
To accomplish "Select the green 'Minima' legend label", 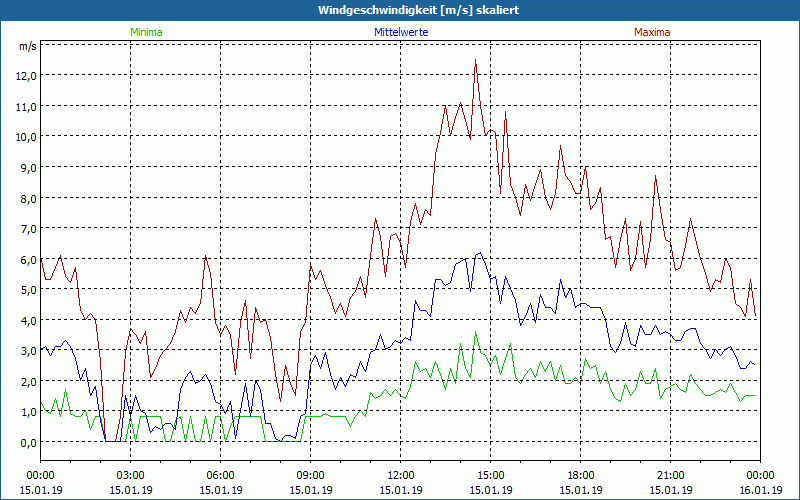I will [146, 32].
